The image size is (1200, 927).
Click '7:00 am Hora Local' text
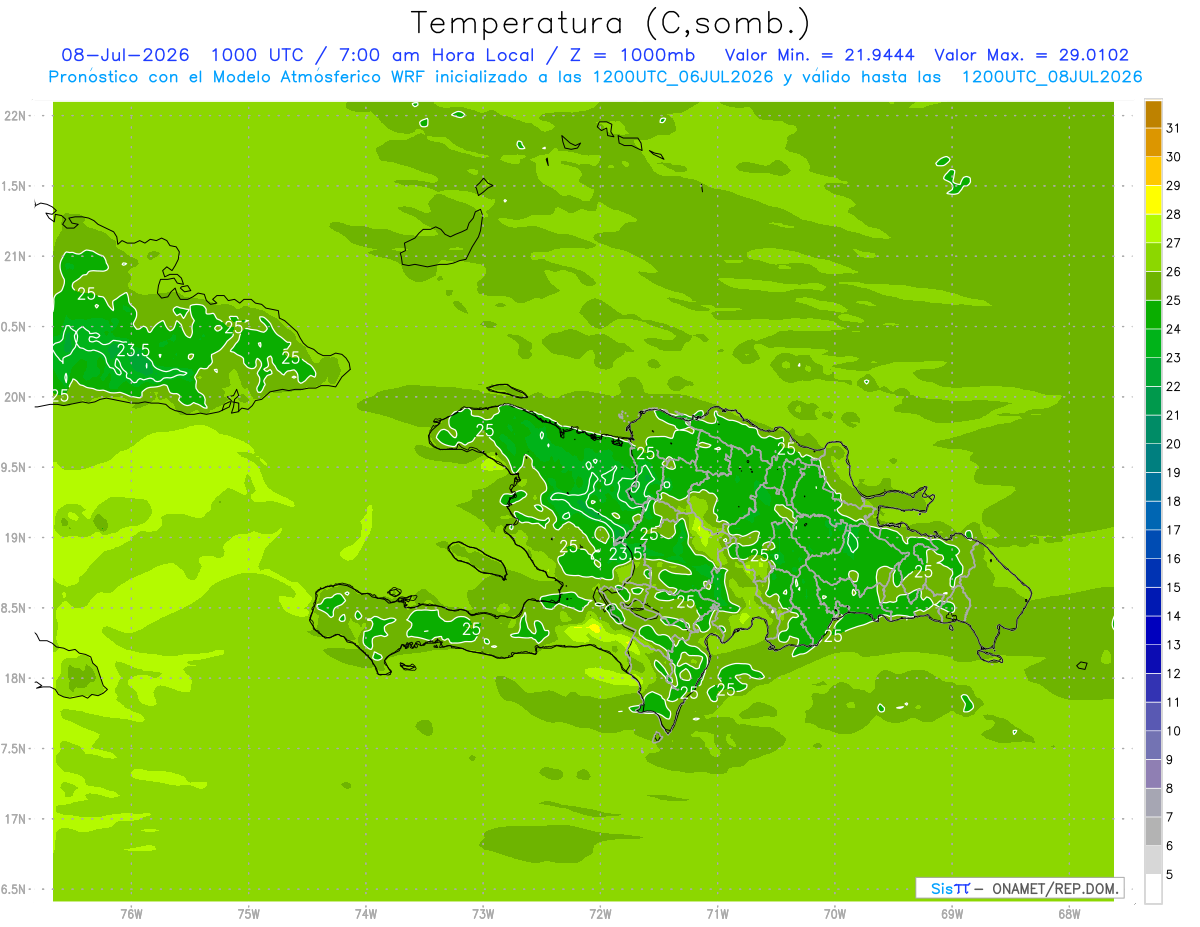click(x=438, y=55)
